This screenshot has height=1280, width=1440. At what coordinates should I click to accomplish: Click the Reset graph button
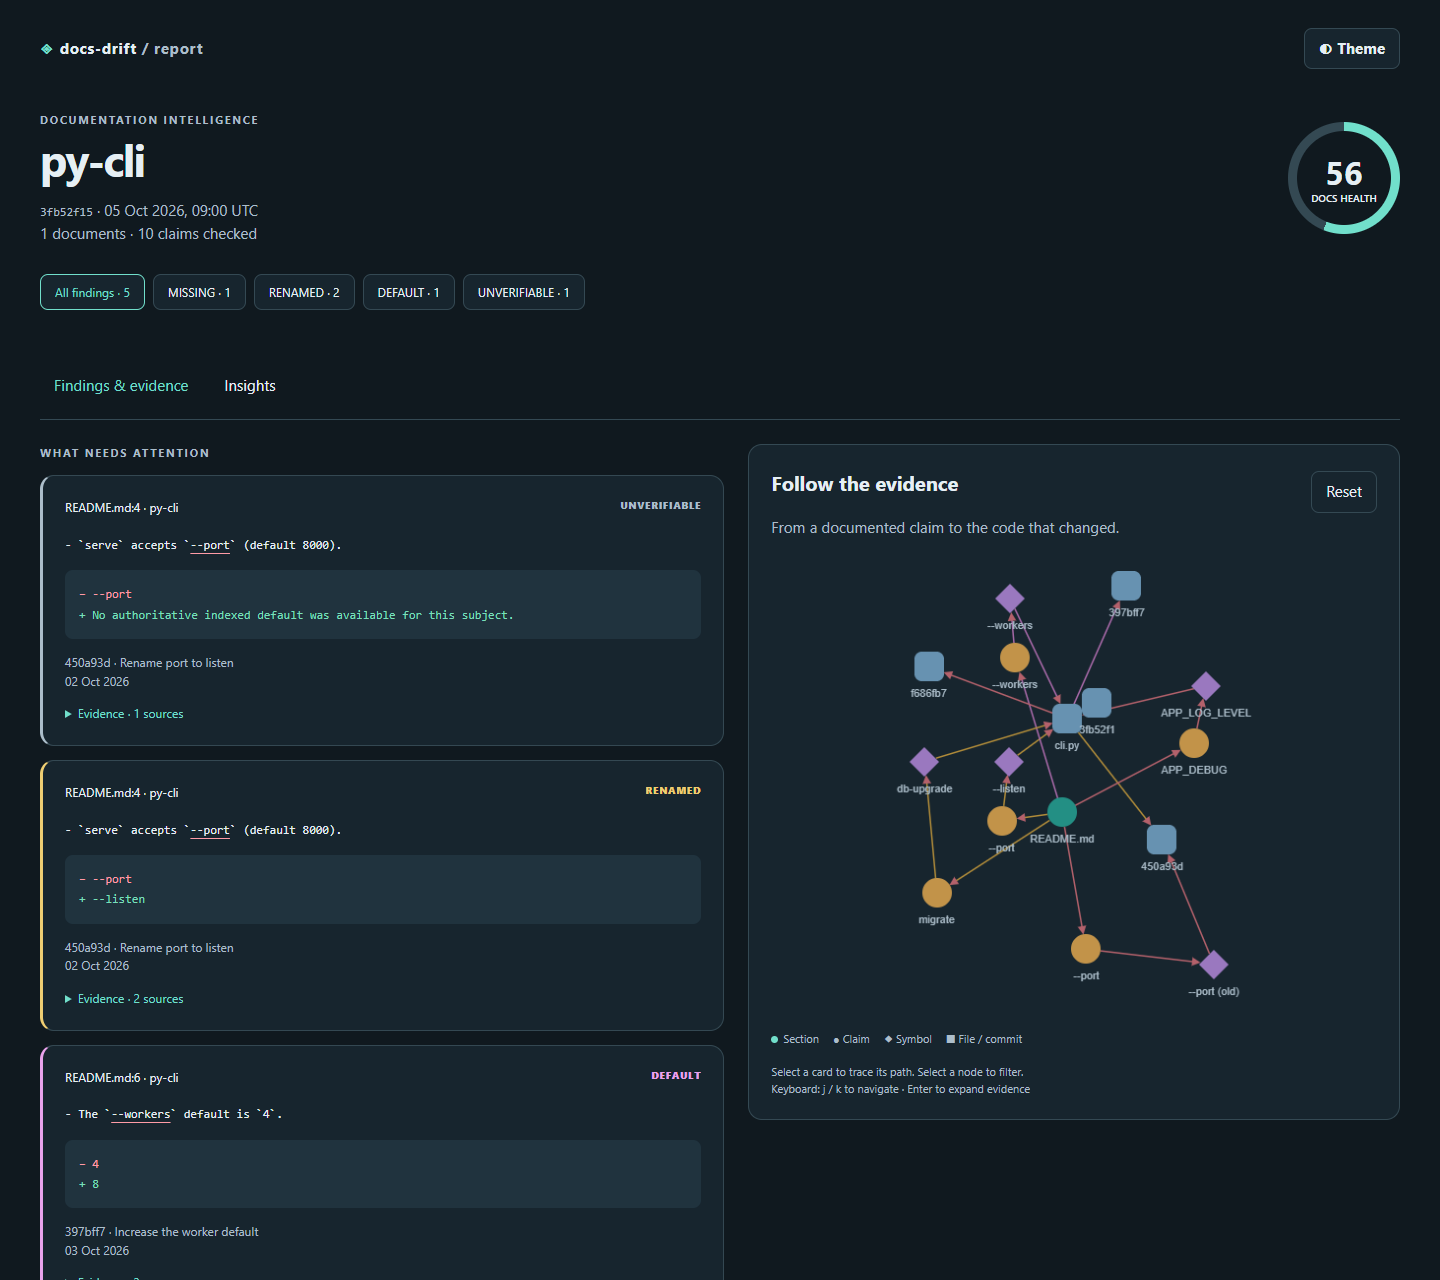tap(1344, 492)
